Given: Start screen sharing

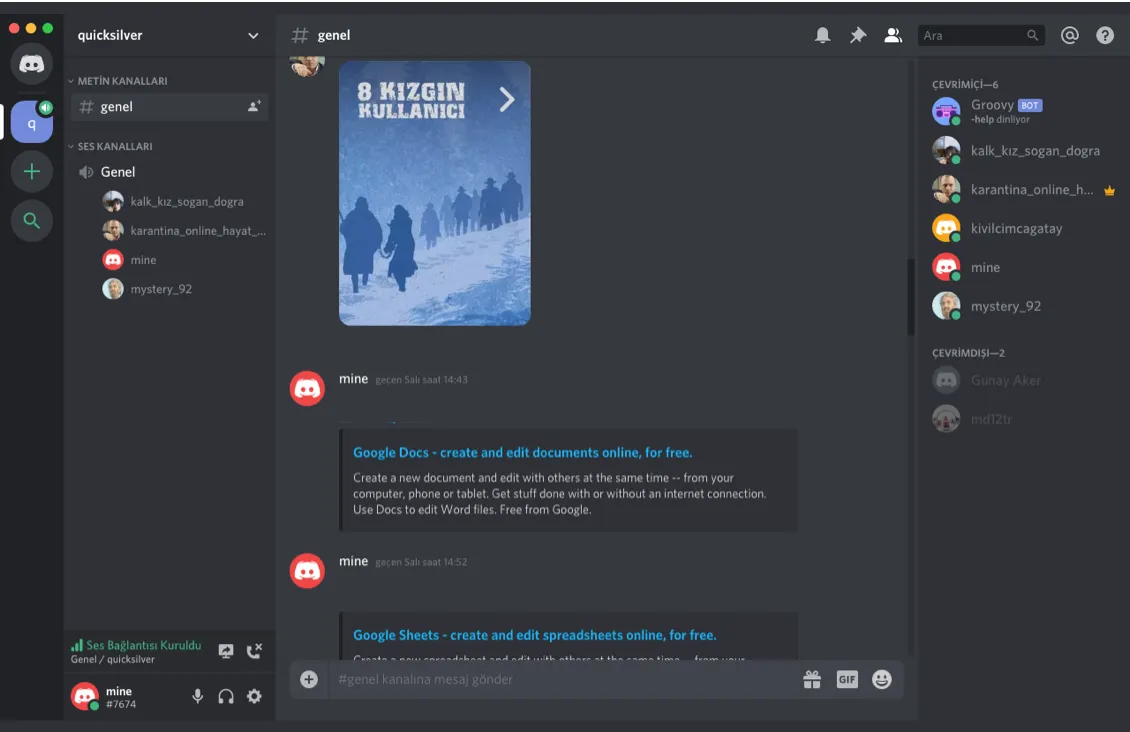Looking at the screenshot, I should [224, 650].
